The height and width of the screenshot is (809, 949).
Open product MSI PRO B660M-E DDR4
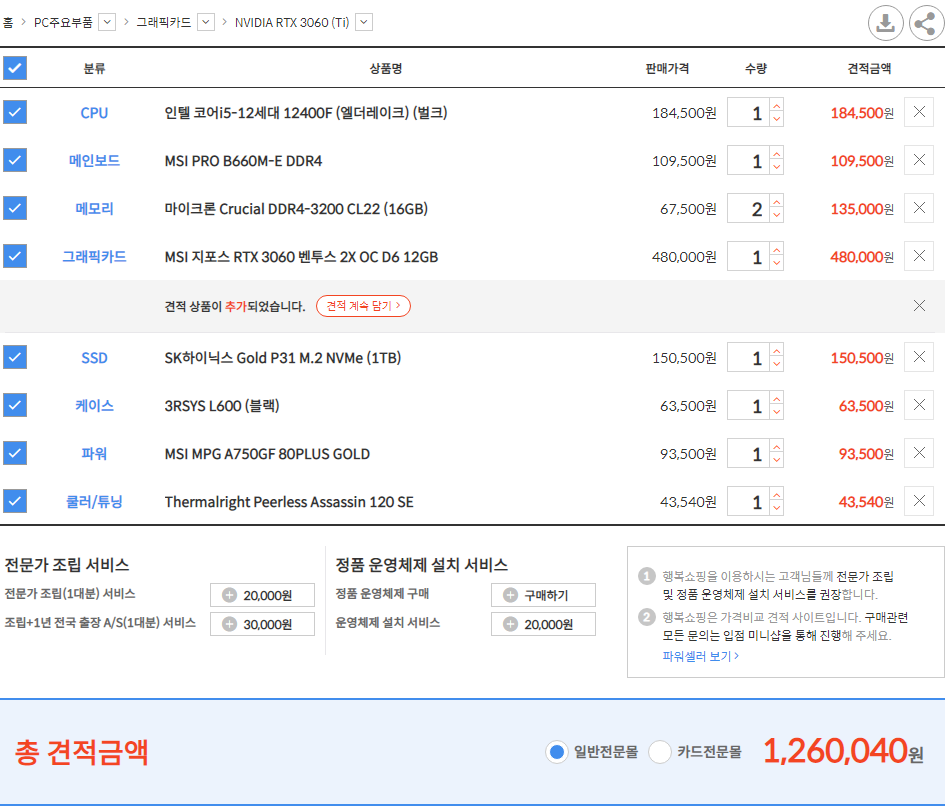click(x=243, y=161)
